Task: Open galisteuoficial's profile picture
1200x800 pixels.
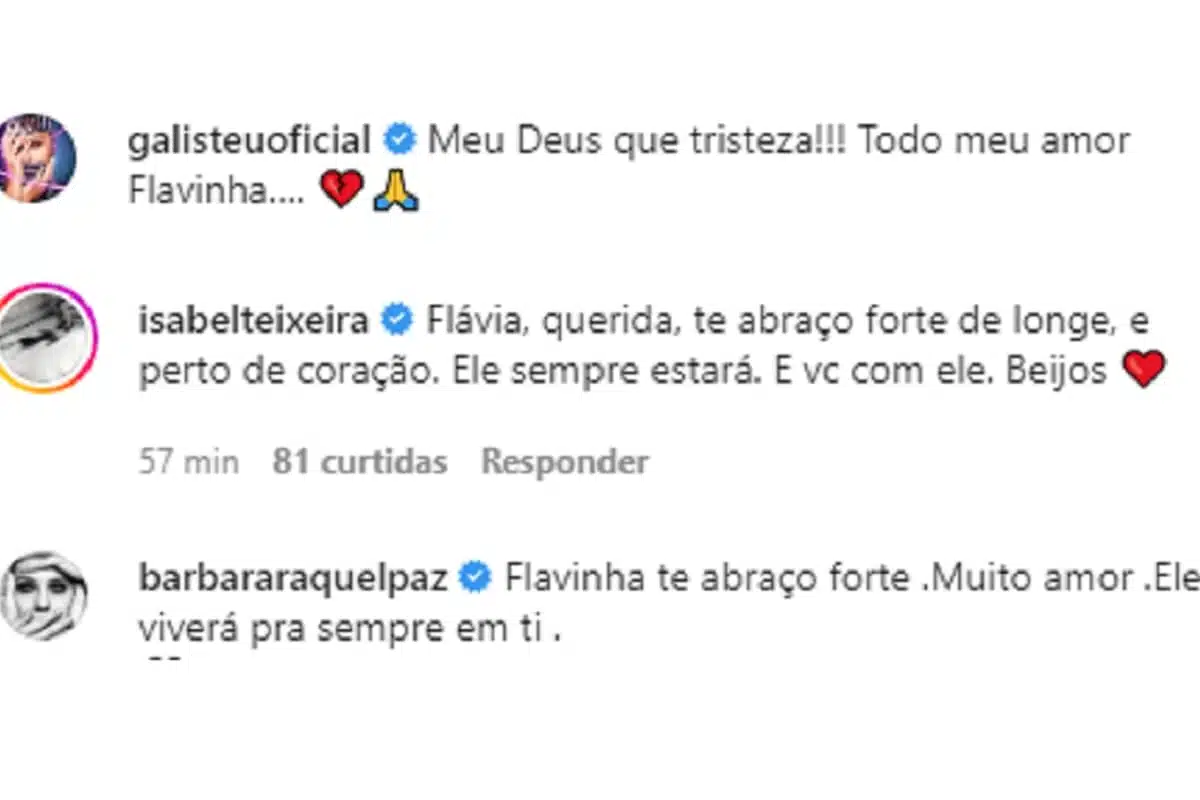Action: [x=38, y=158]
